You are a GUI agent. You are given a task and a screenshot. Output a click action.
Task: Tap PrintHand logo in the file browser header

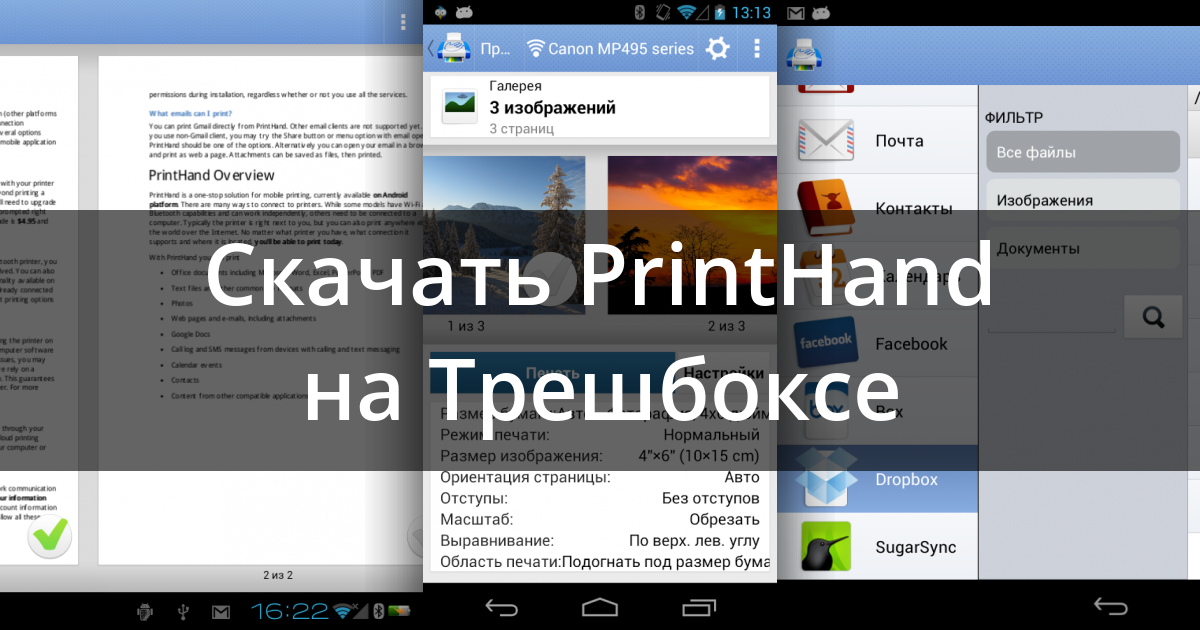pos(804,55)
